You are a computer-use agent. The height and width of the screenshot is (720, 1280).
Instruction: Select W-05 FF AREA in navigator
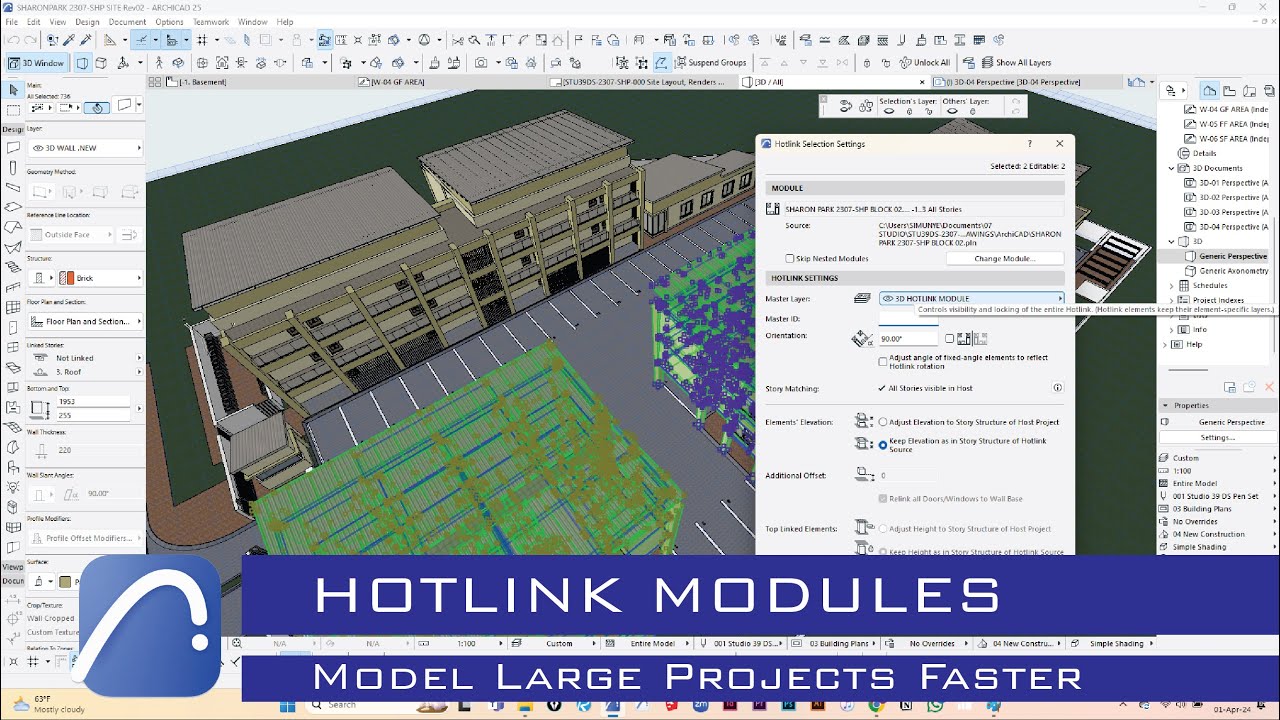(1226, 124)
